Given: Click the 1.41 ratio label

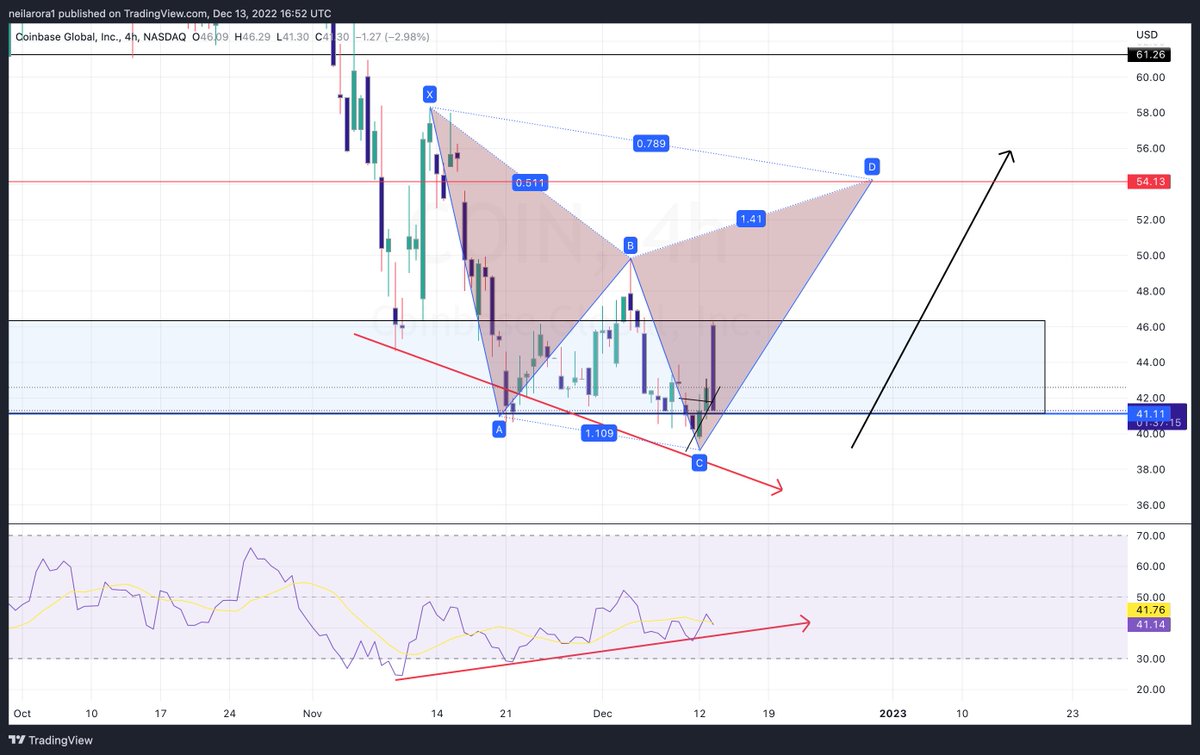Looking at the screenshot, I should pyautogui.click(x=749, y=218).
